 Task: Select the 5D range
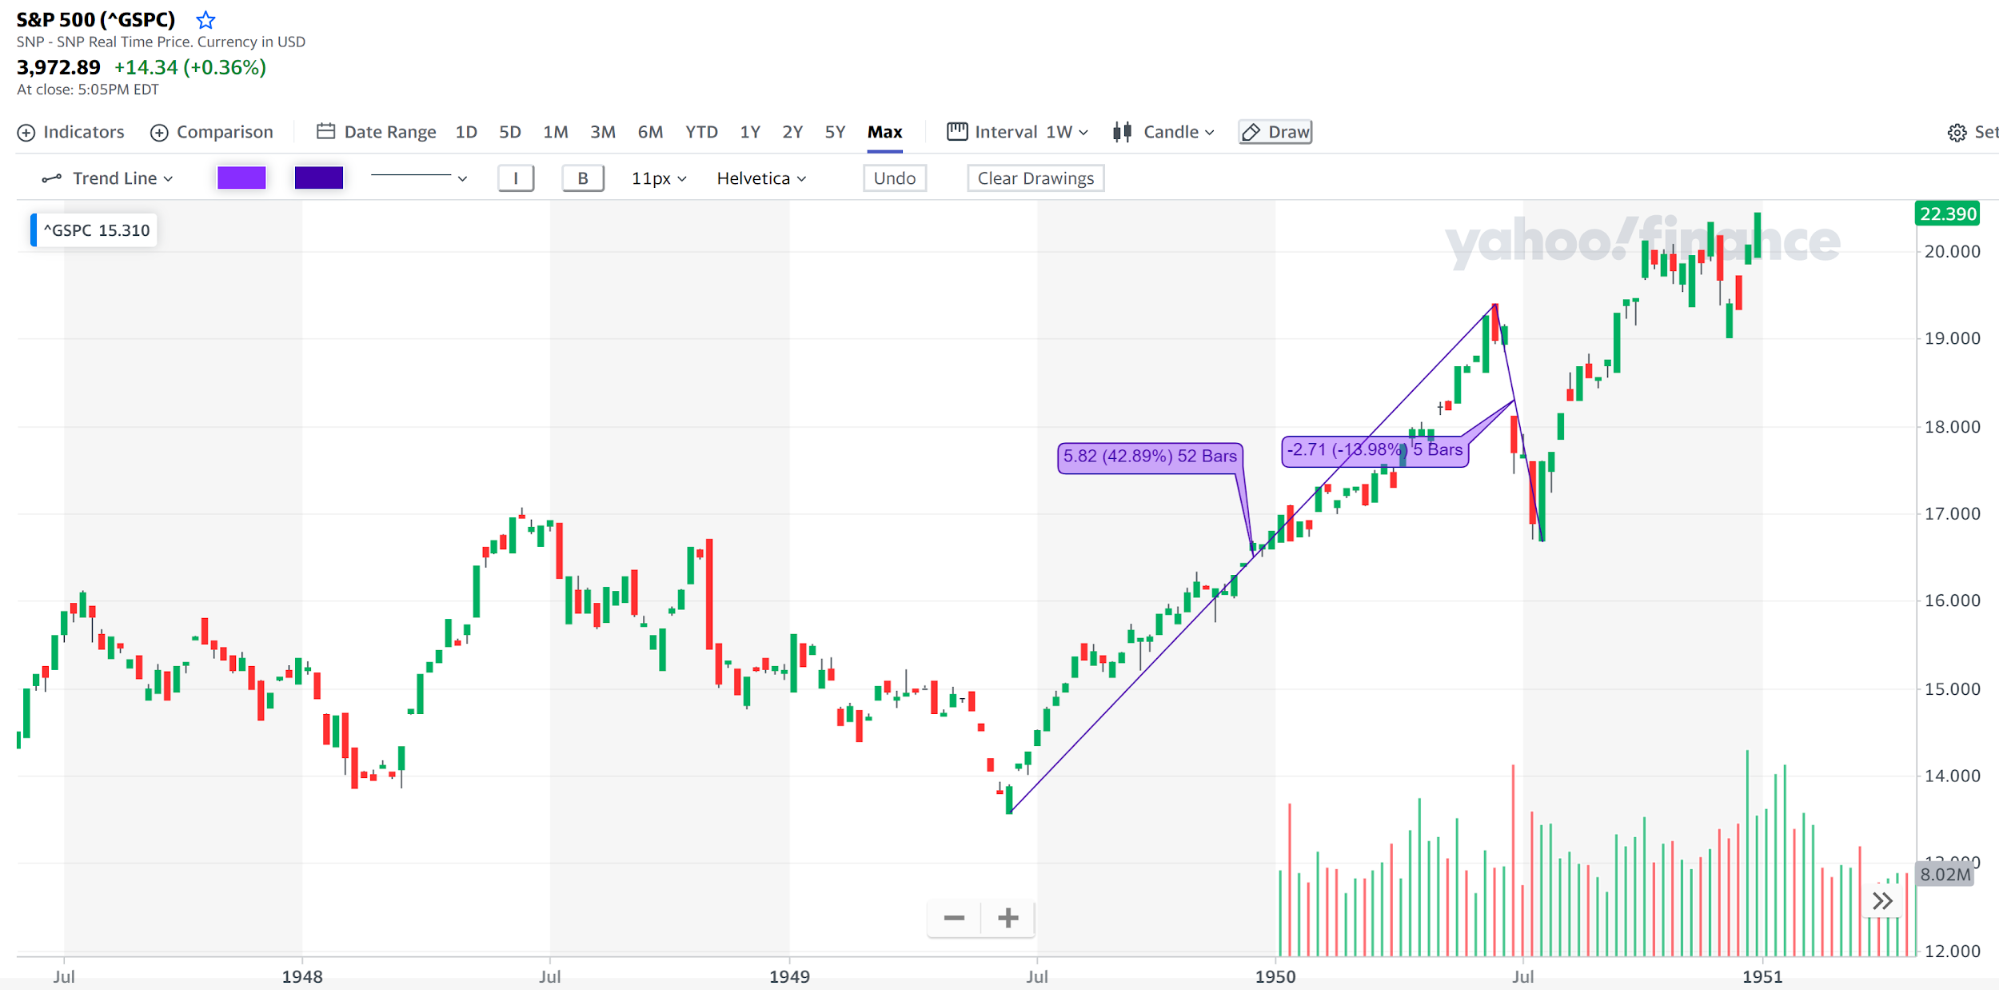coord(510,132)
